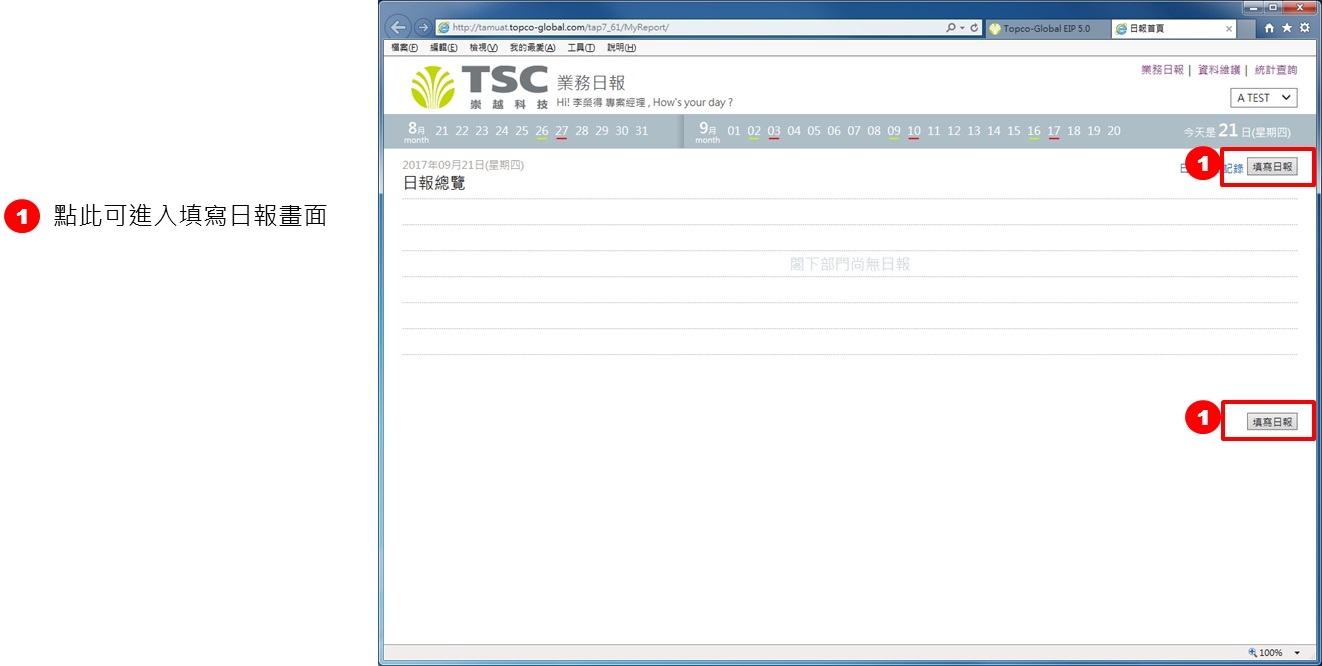
Task: Close the 日報首頁 tab
Action: tap(1229, 29)
